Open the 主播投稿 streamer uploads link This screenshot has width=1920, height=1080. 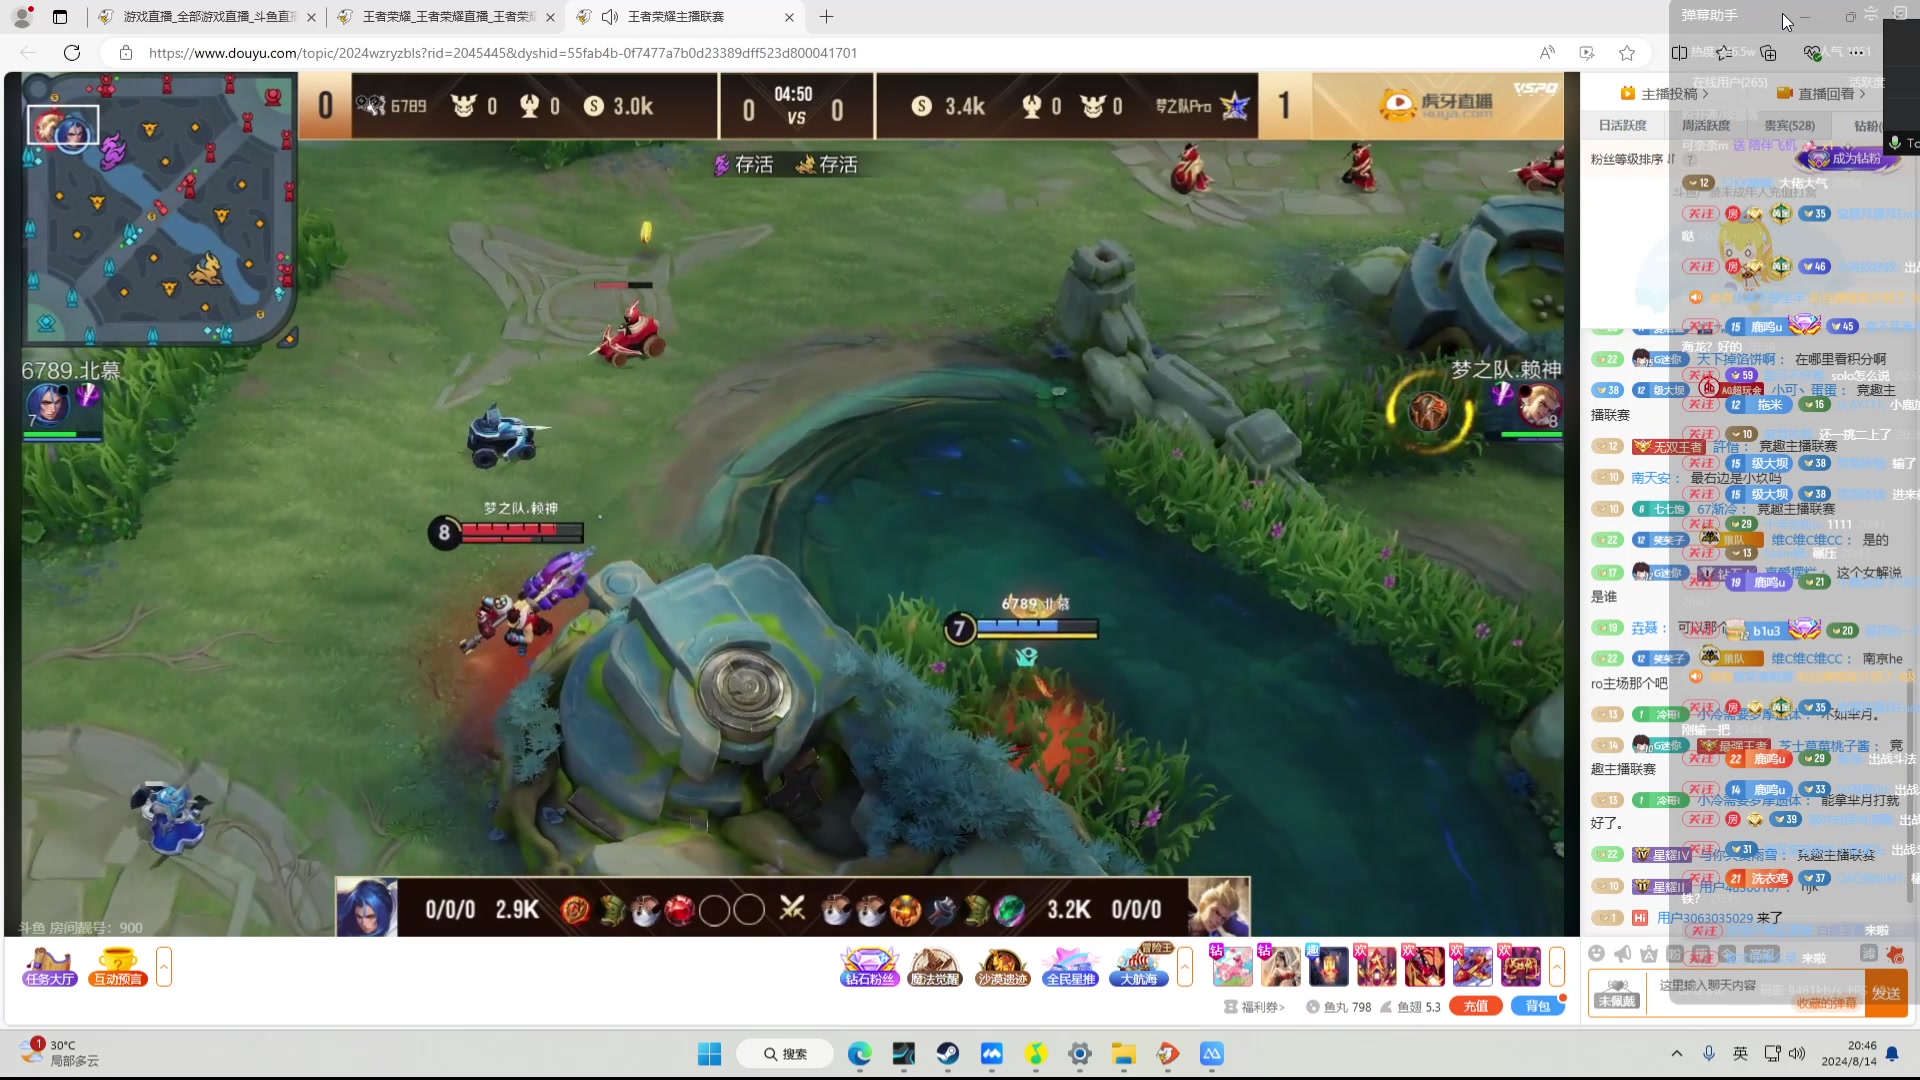(1664, 93)
